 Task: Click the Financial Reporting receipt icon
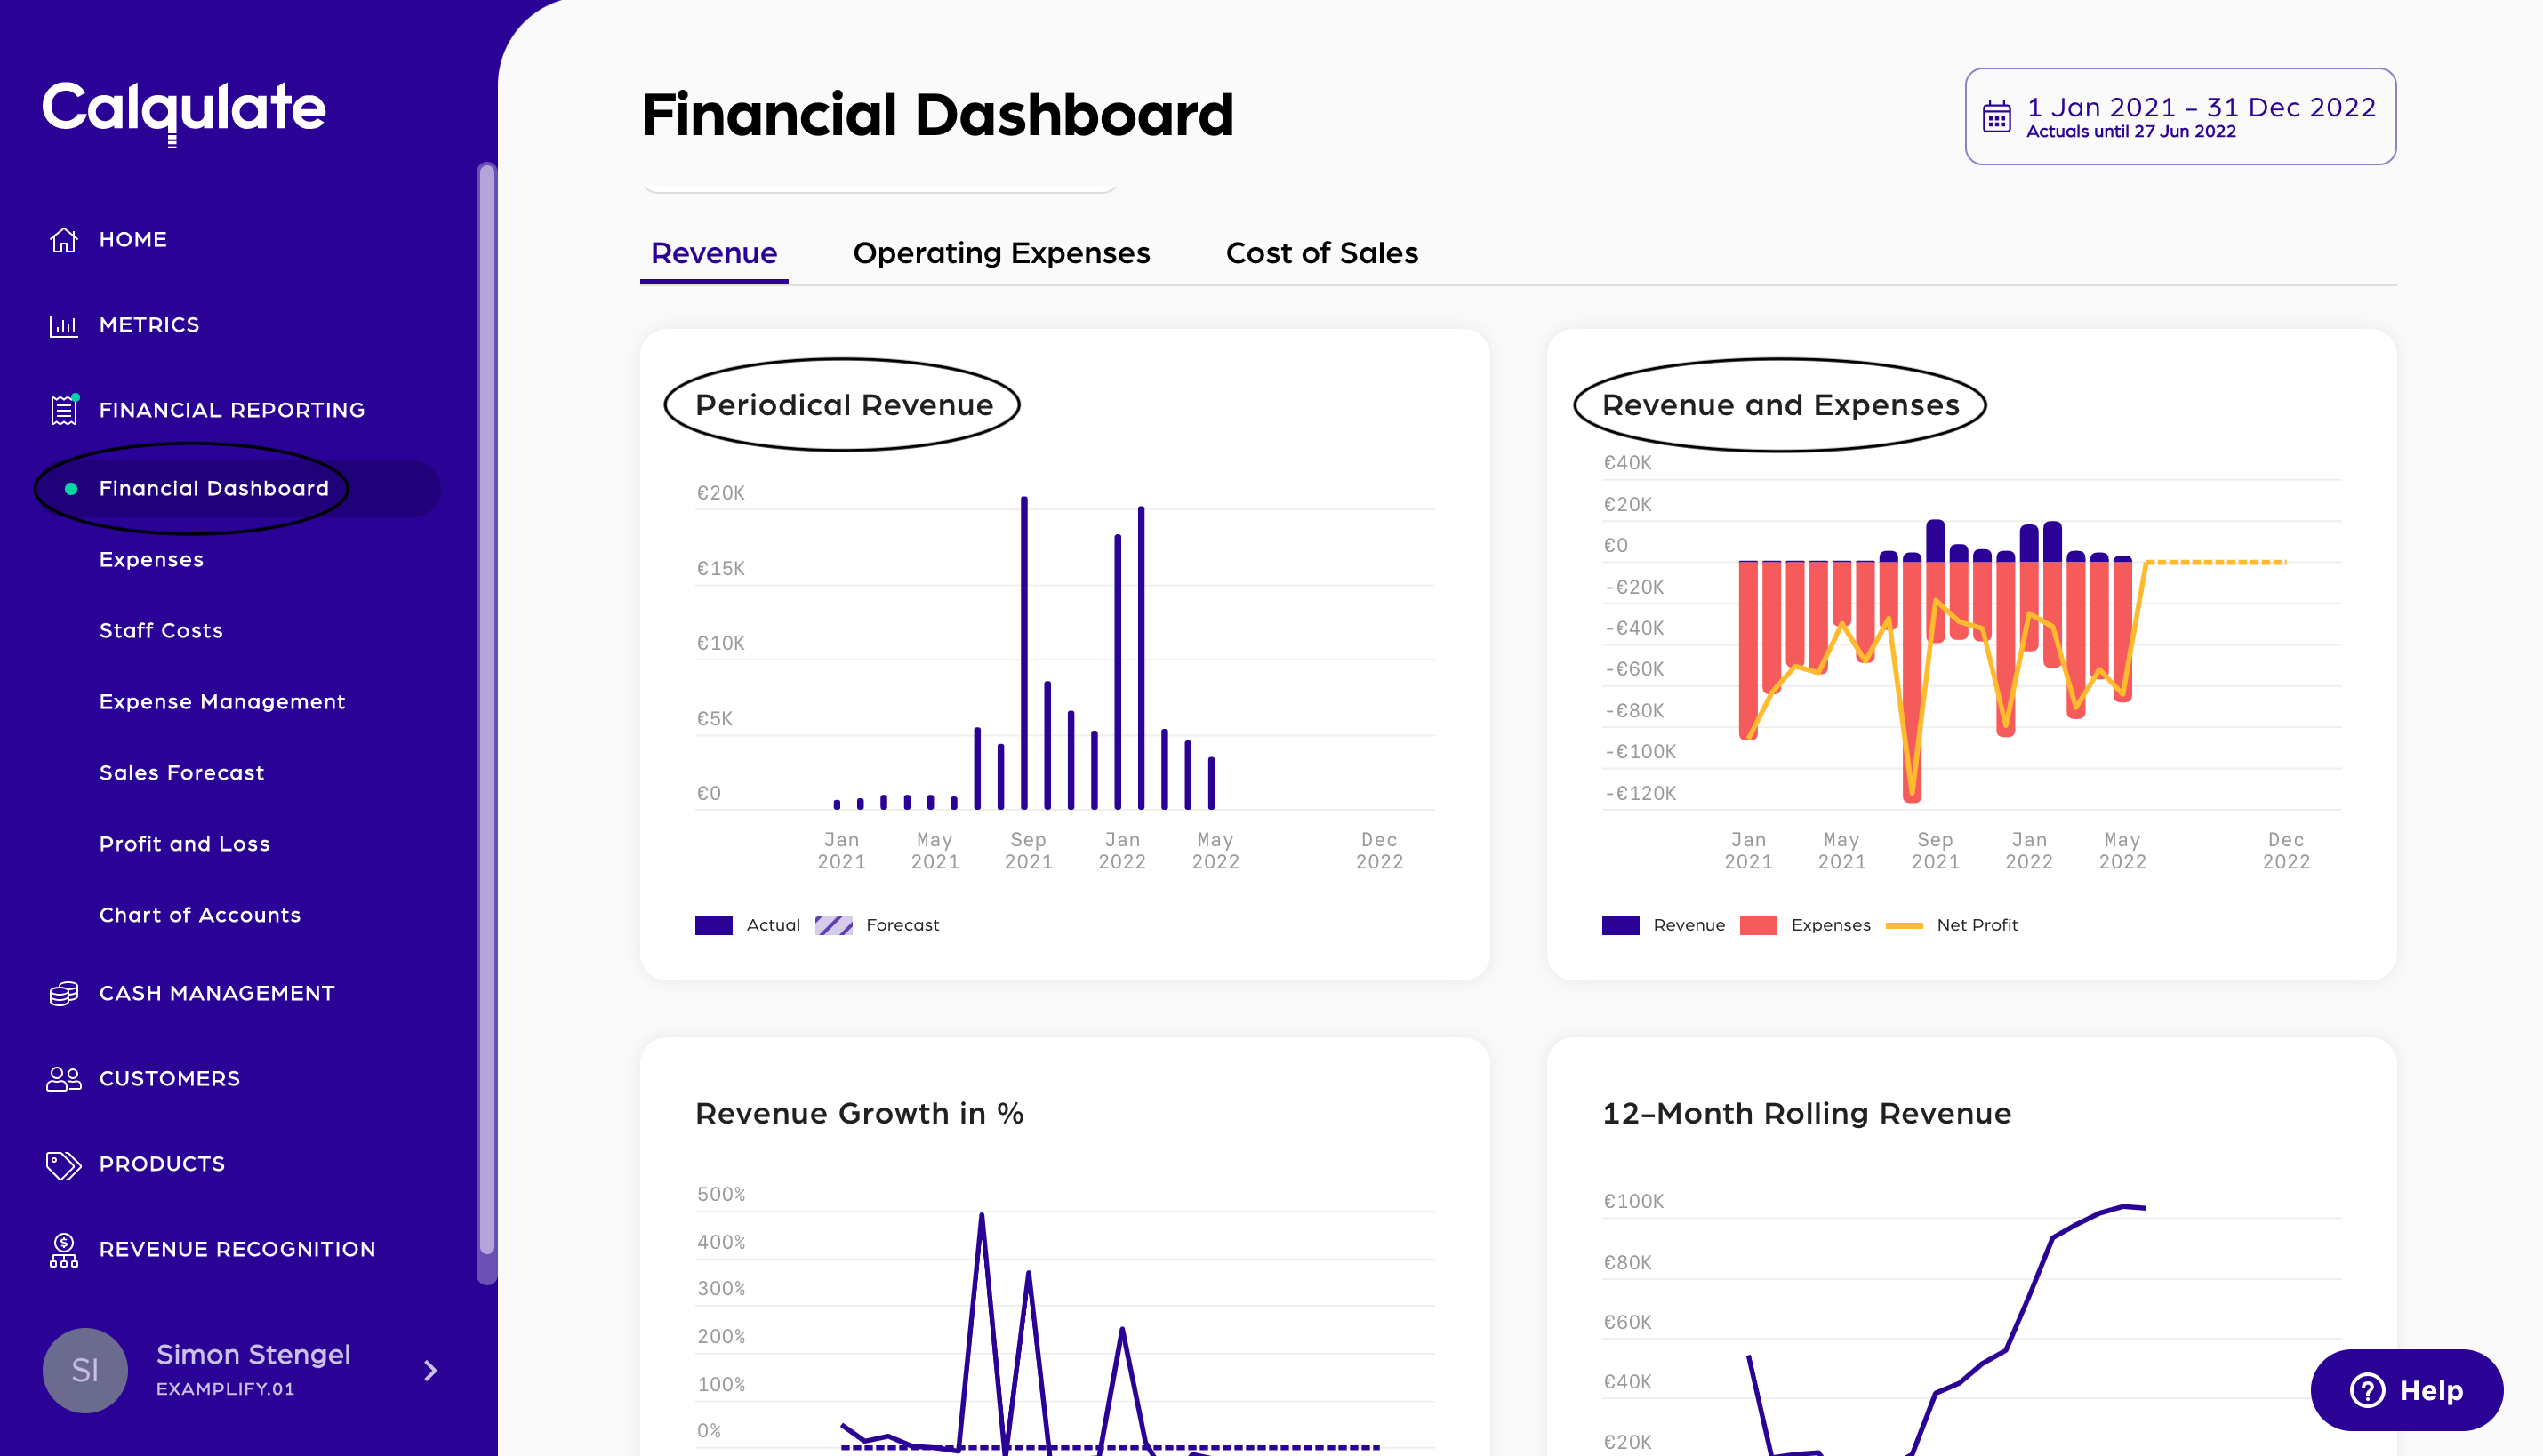(x=63, y=410)
